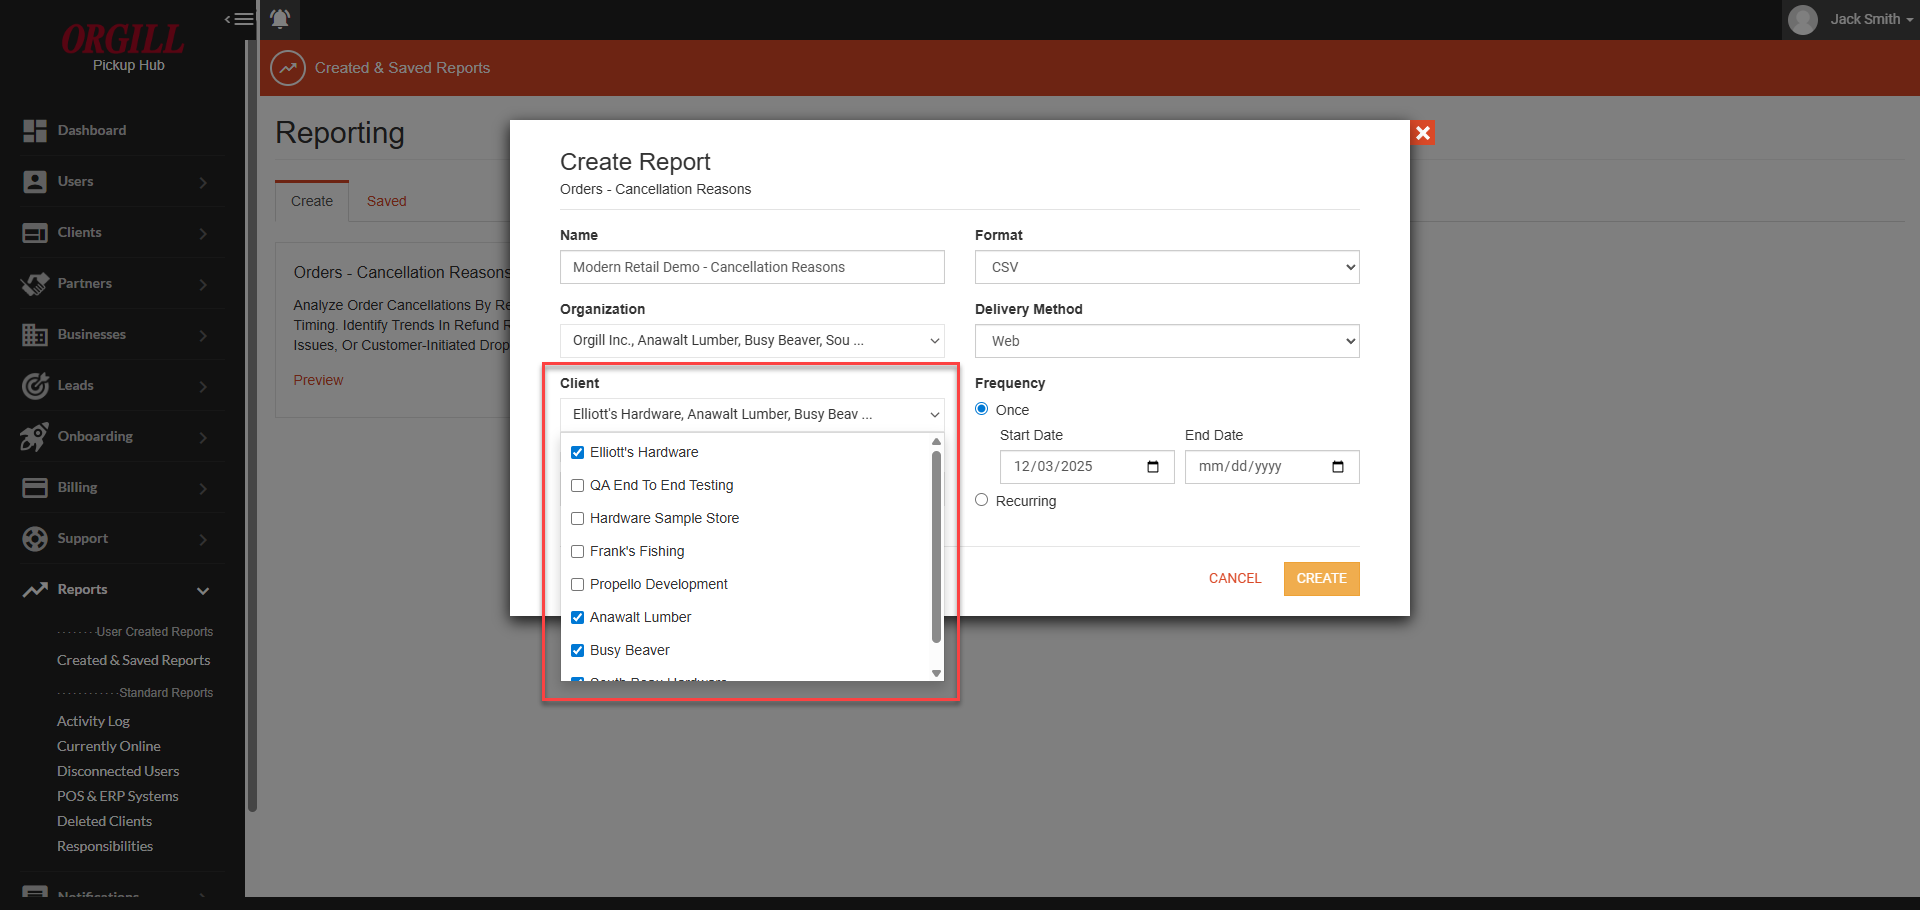
Task: Click the Created & Saved Reports header icon
Action: pyautogui.click(x=288, y=68)
